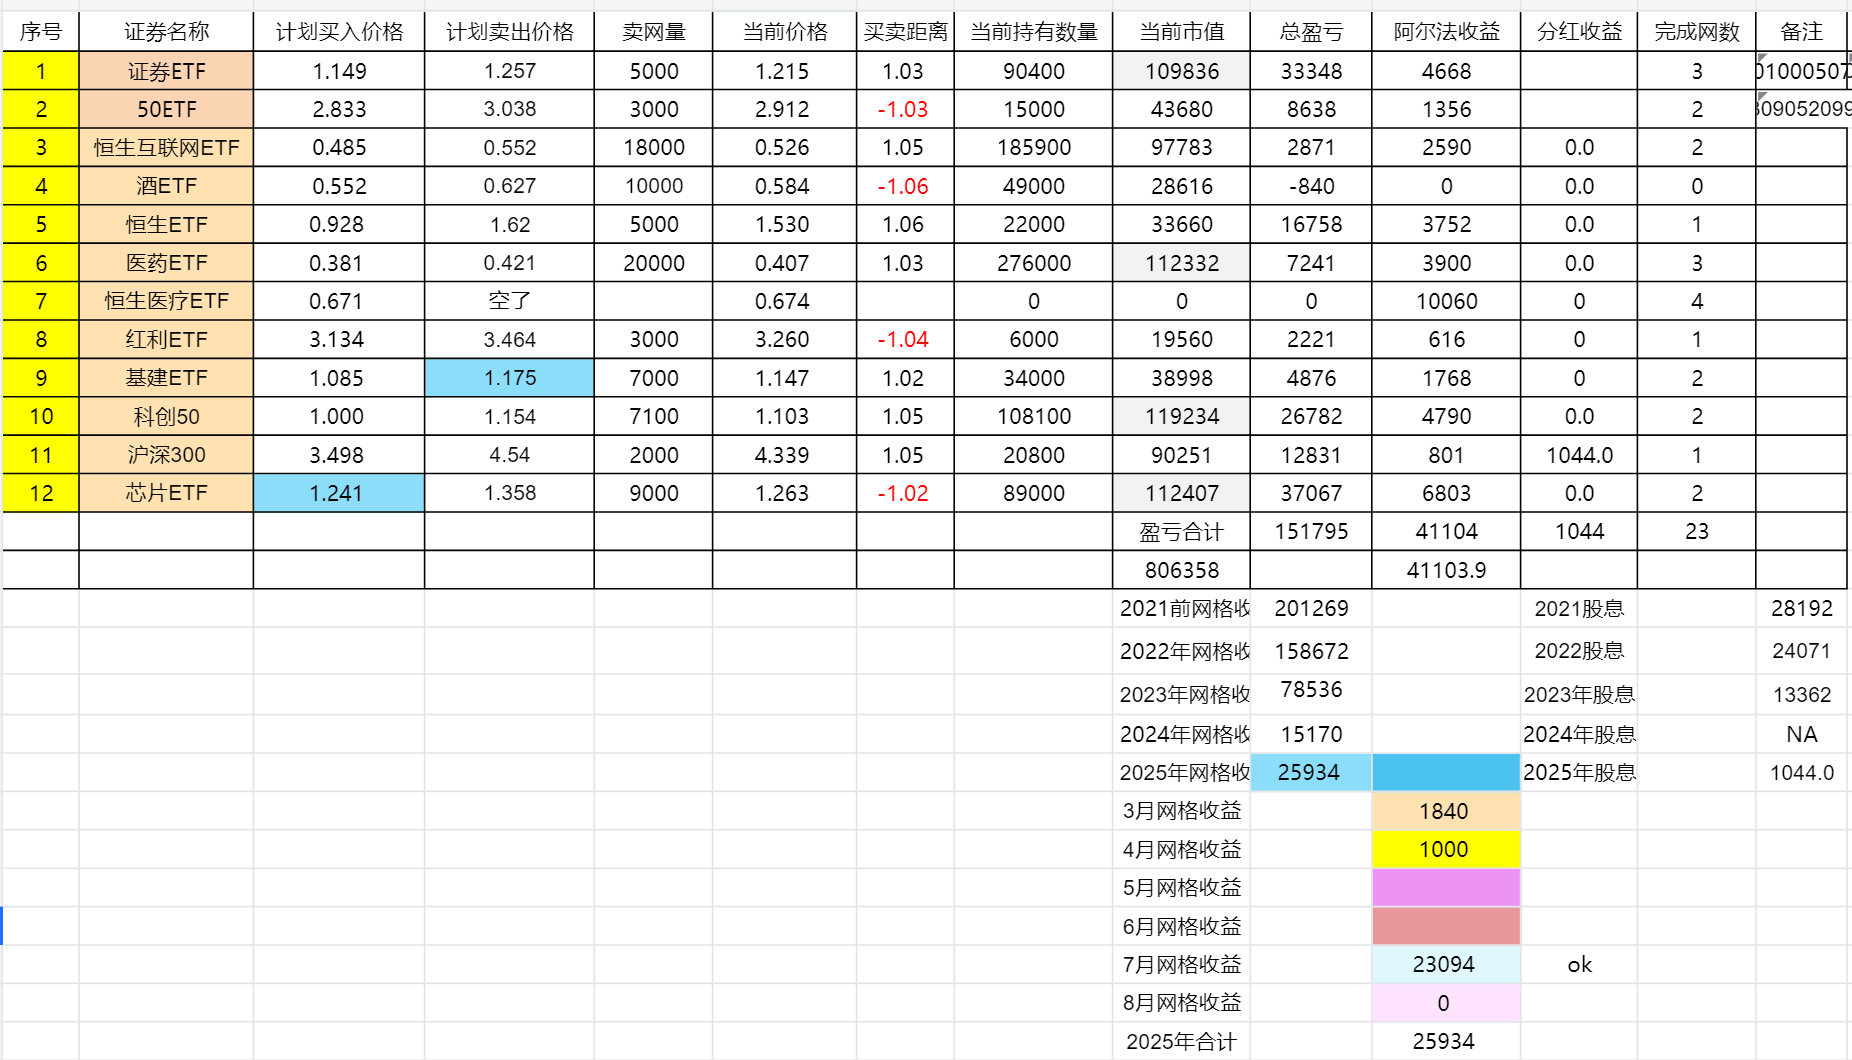Select the yellow row number 12 cell
The height and width of the screenshot is (1060, 1852).
[41, 493]
